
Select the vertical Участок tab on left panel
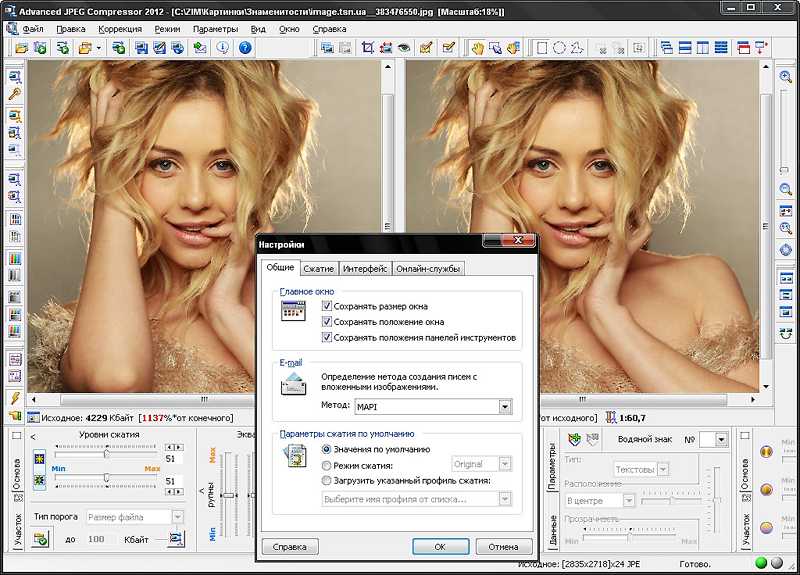tap(18, 530)
